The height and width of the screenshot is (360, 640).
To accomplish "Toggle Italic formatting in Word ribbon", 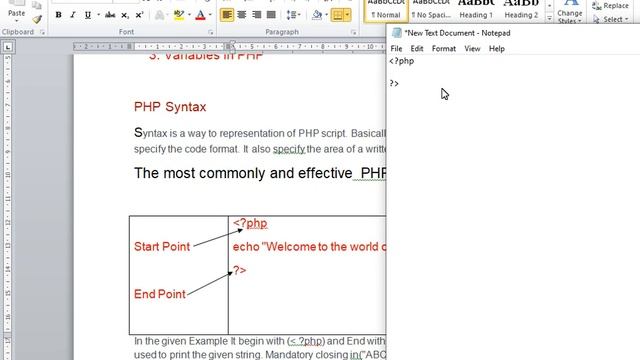I will 73,15.
